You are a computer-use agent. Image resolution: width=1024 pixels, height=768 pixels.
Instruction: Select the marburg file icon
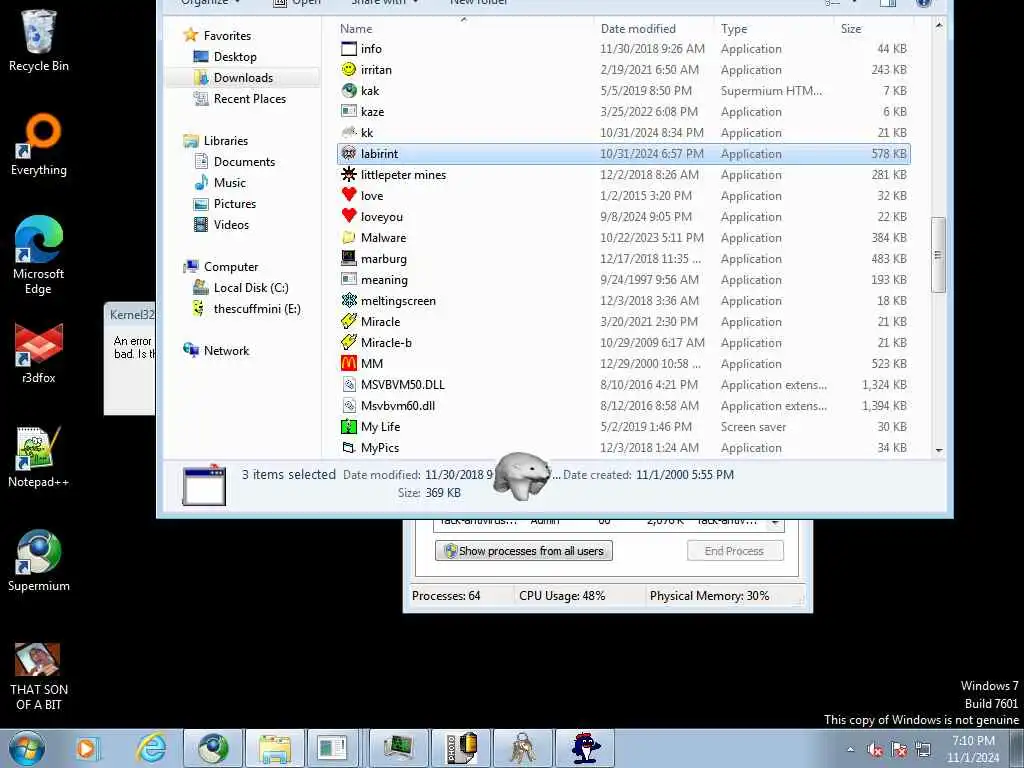(349, 259)
